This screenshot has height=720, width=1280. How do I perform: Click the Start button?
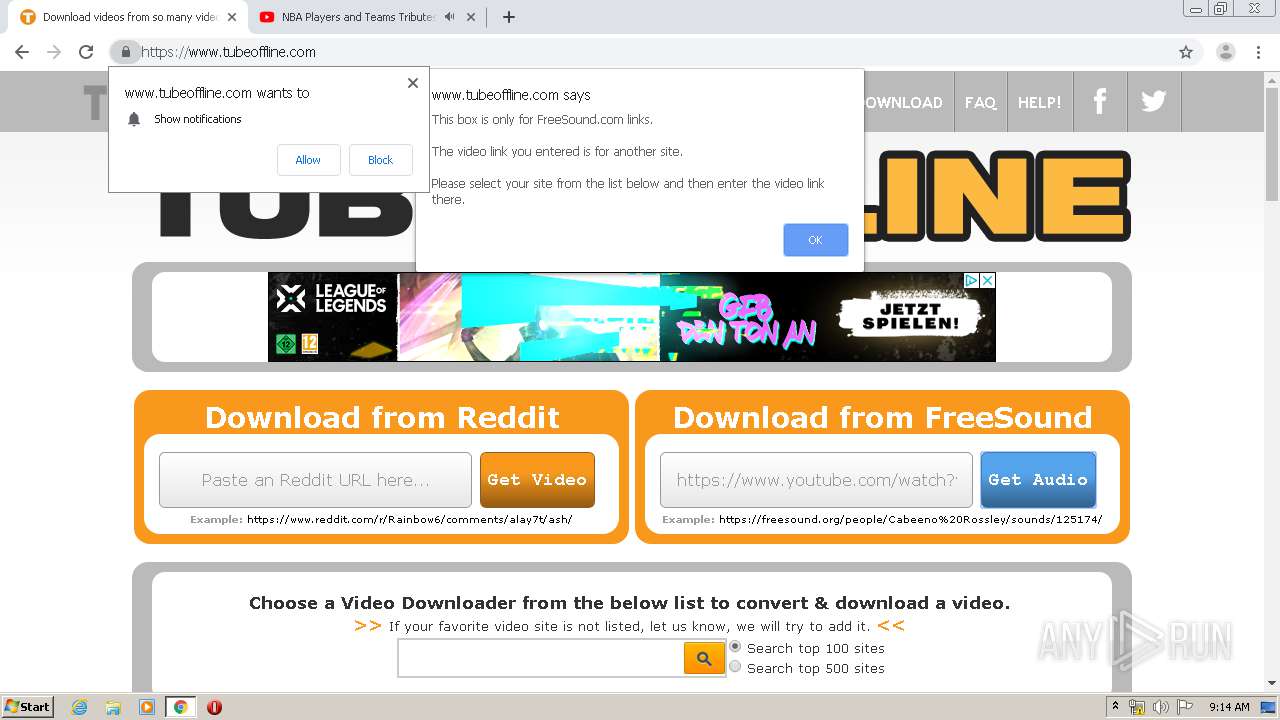click(27, 707)
